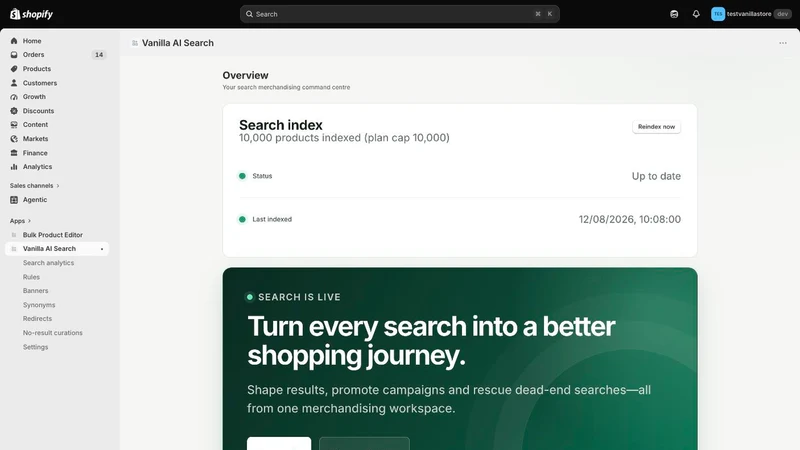Expand the Sales channels section

34,186
